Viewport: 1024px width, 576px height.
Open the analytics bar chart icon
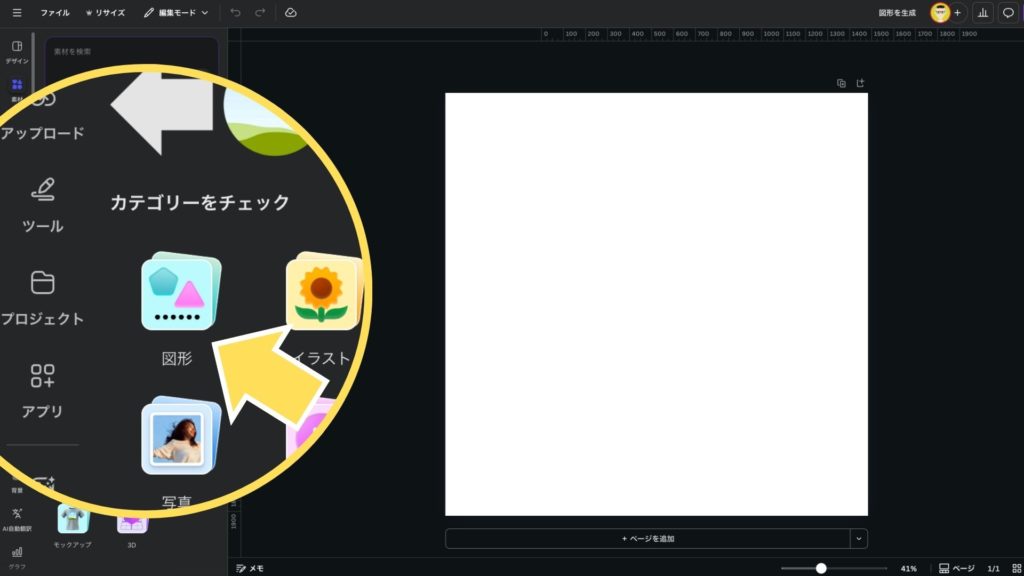pyautogui.click(x=982, y=13)
